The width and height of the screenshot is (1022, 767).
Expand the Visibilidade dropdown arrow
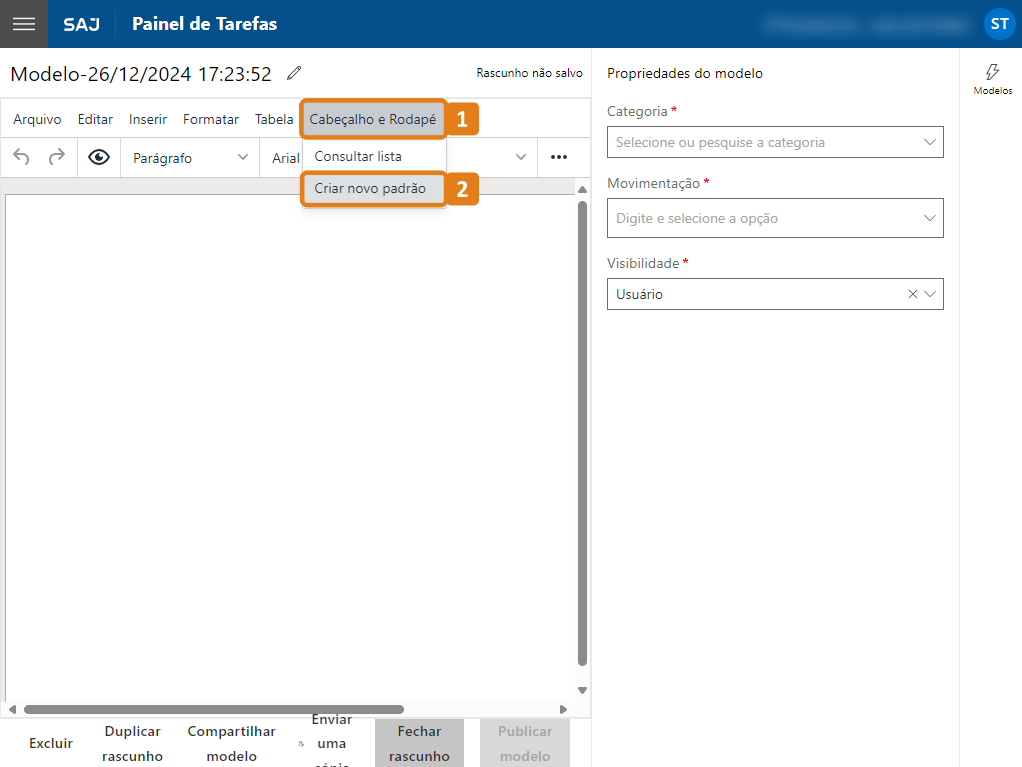coord(930,294)
